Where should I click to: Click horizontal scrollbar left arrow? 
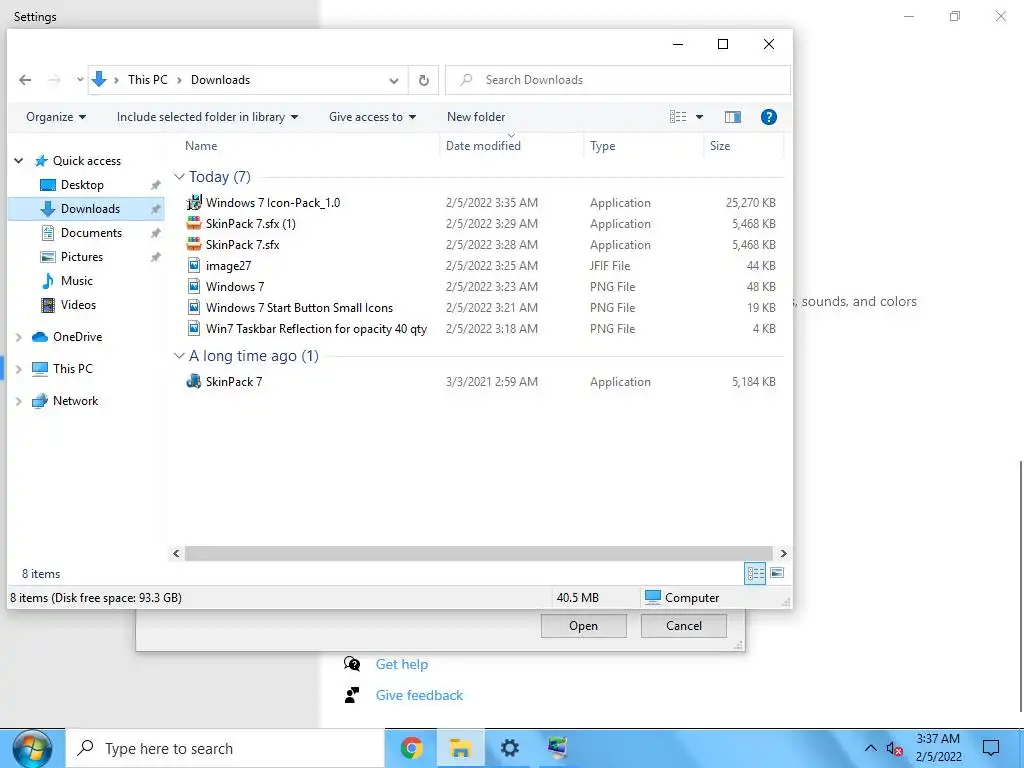click(176, 553)
